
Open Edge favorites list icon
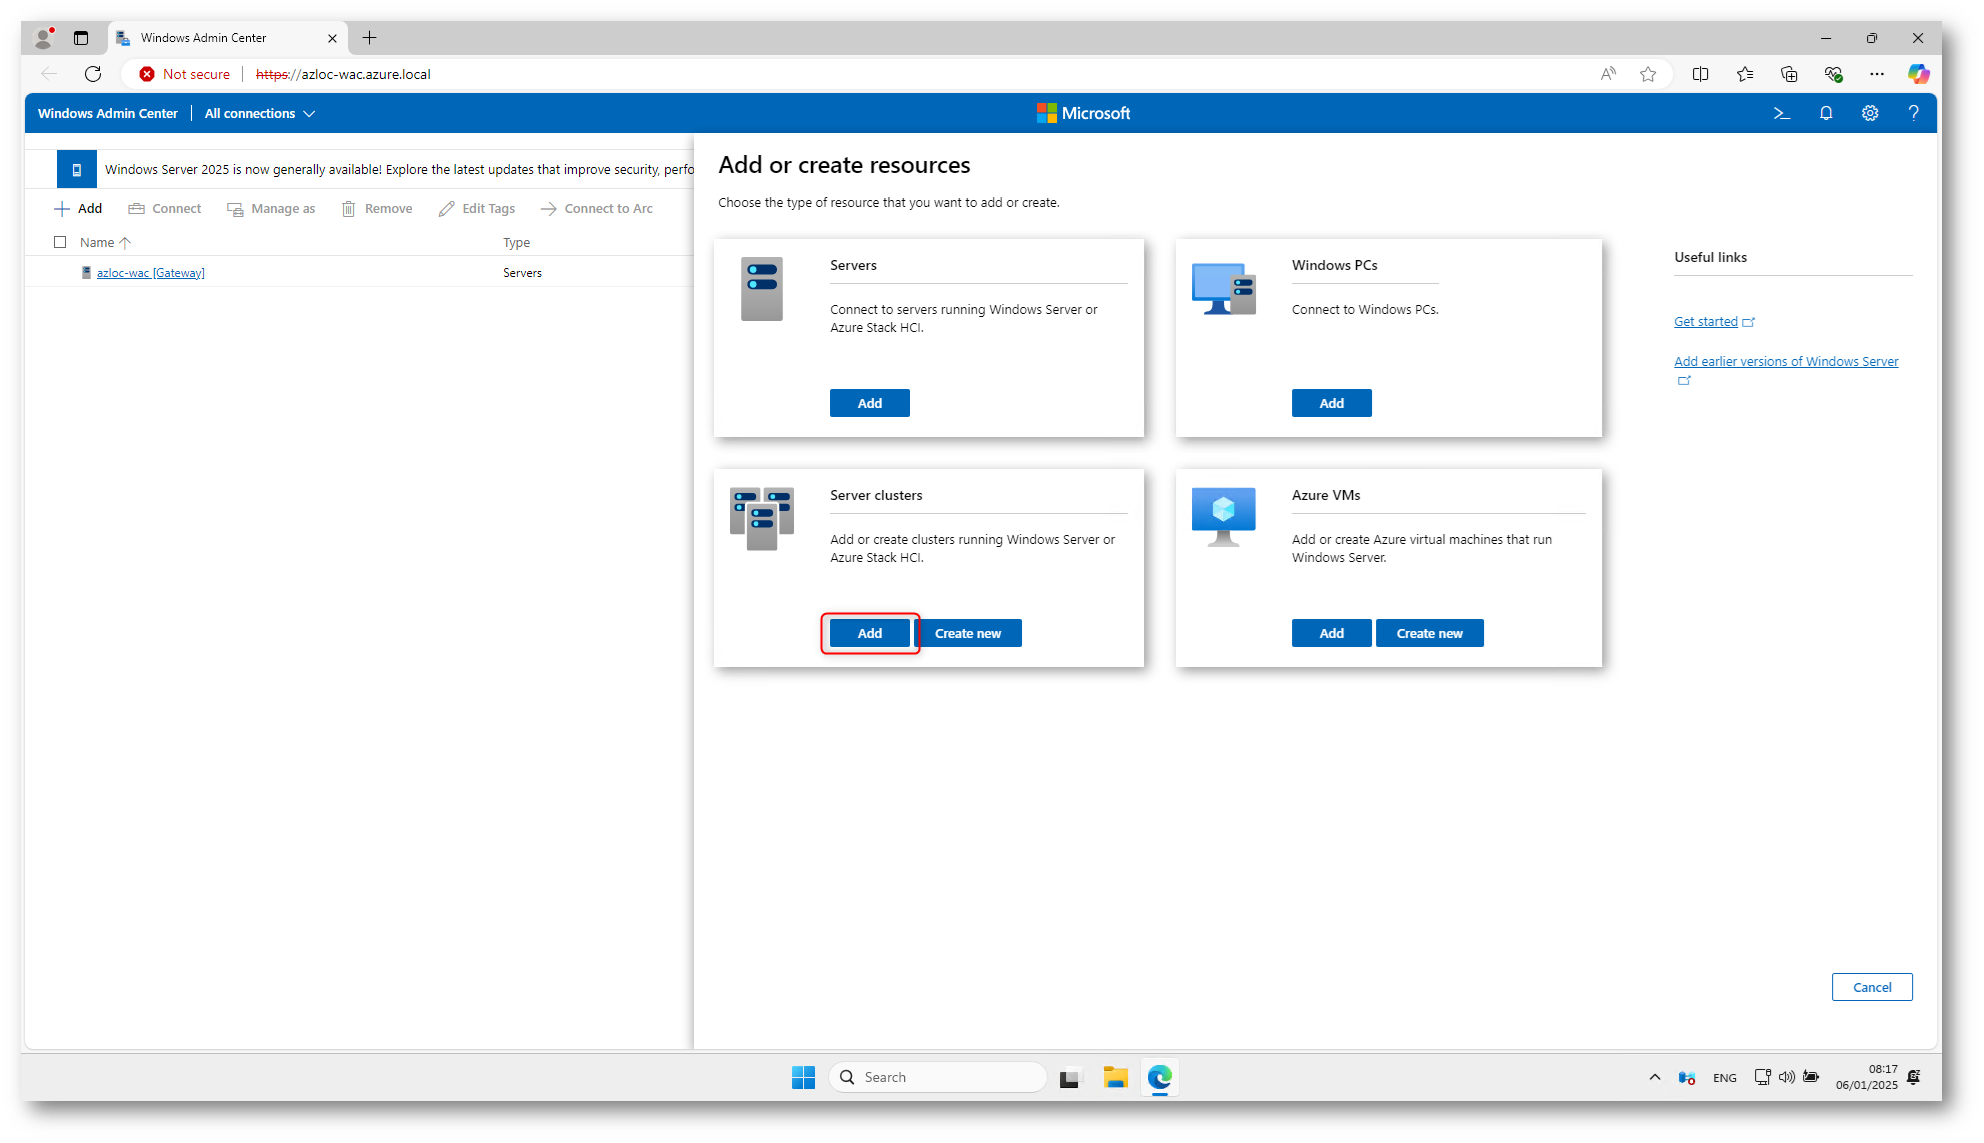click(x=1745, y=74)
